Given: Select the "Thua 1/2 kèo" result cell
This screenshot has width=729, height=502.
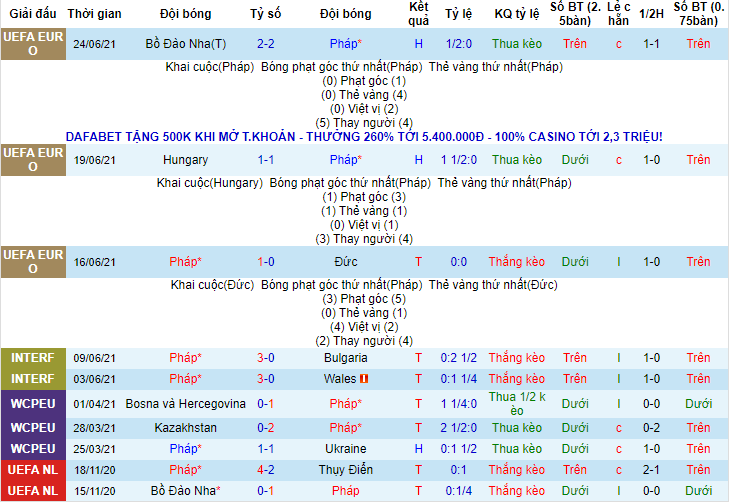Looking at the screenshot, I should click(516, 404).
